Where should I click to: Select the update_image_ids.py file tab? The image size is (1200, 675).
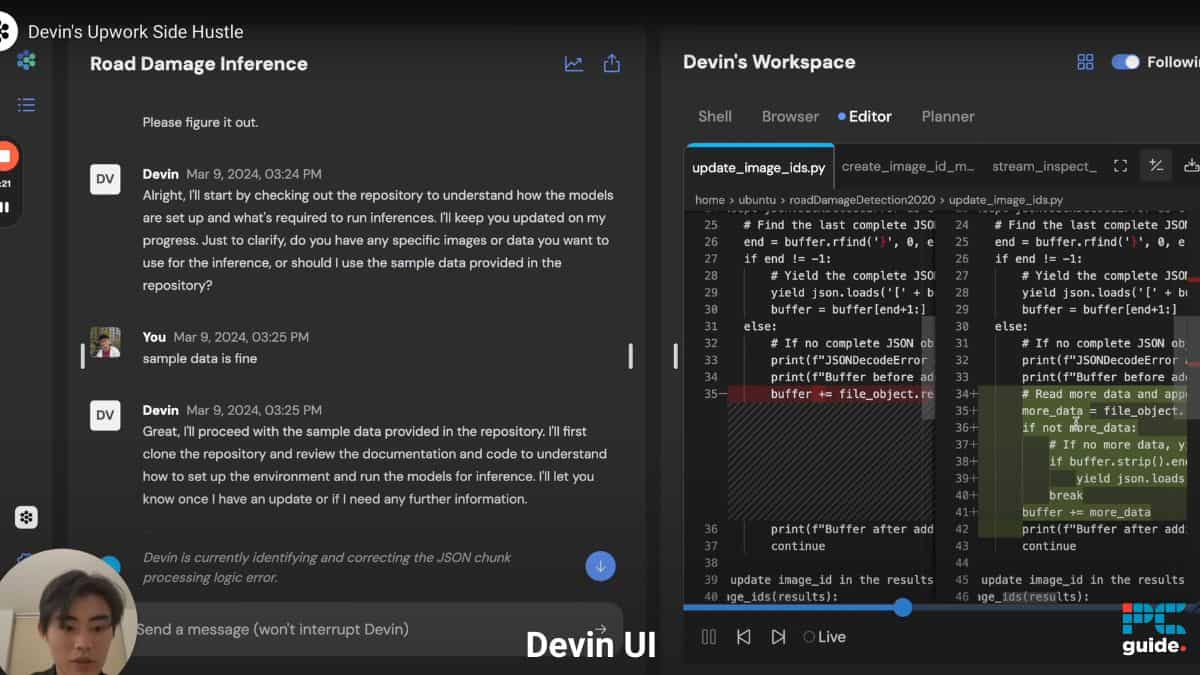(758, 167)
